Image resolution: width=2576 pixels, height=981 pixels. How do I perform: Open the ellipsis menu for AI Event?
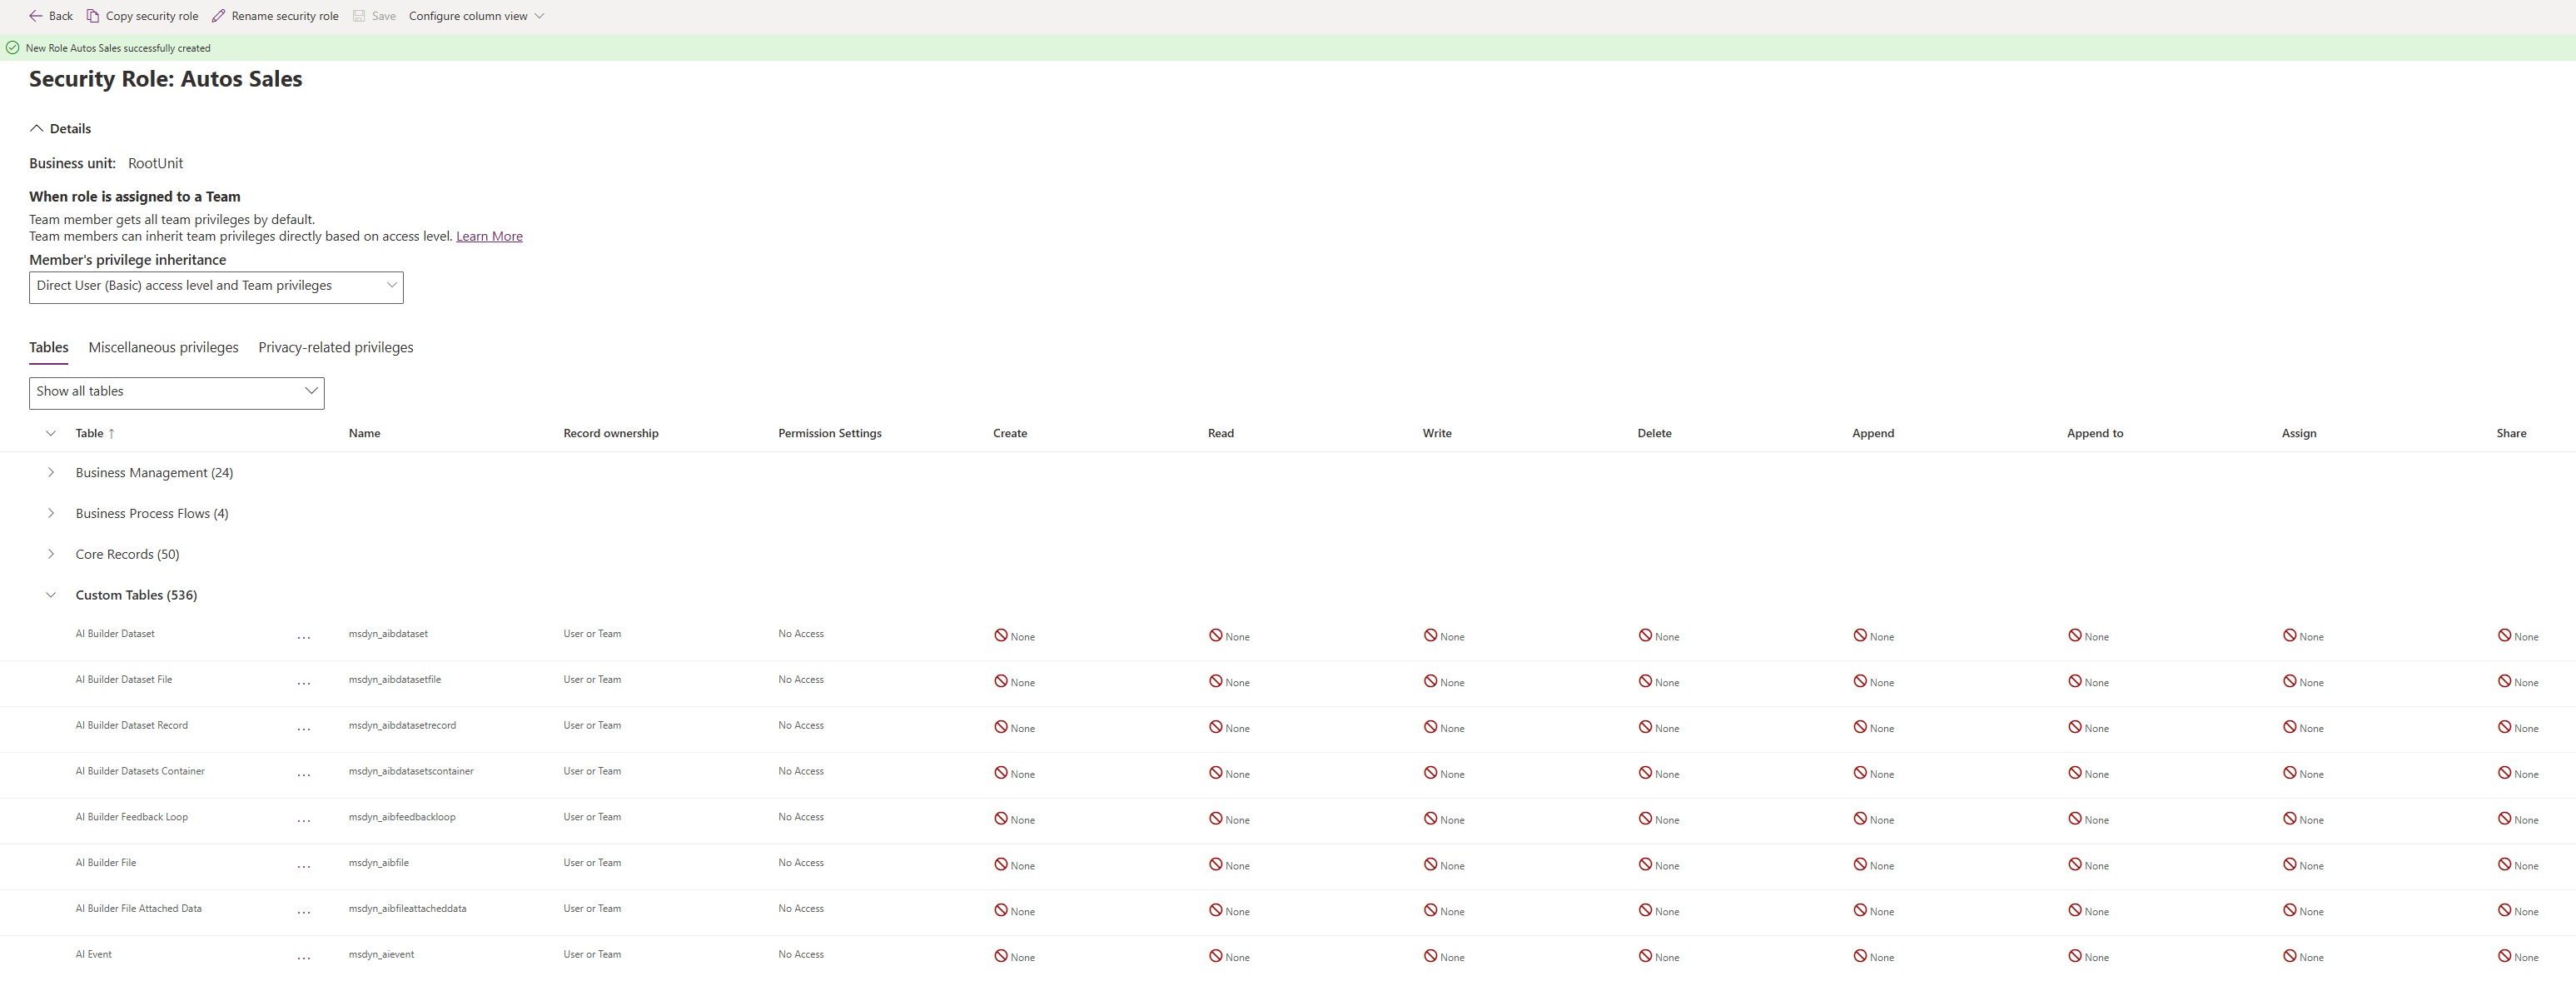coord(304,957)
